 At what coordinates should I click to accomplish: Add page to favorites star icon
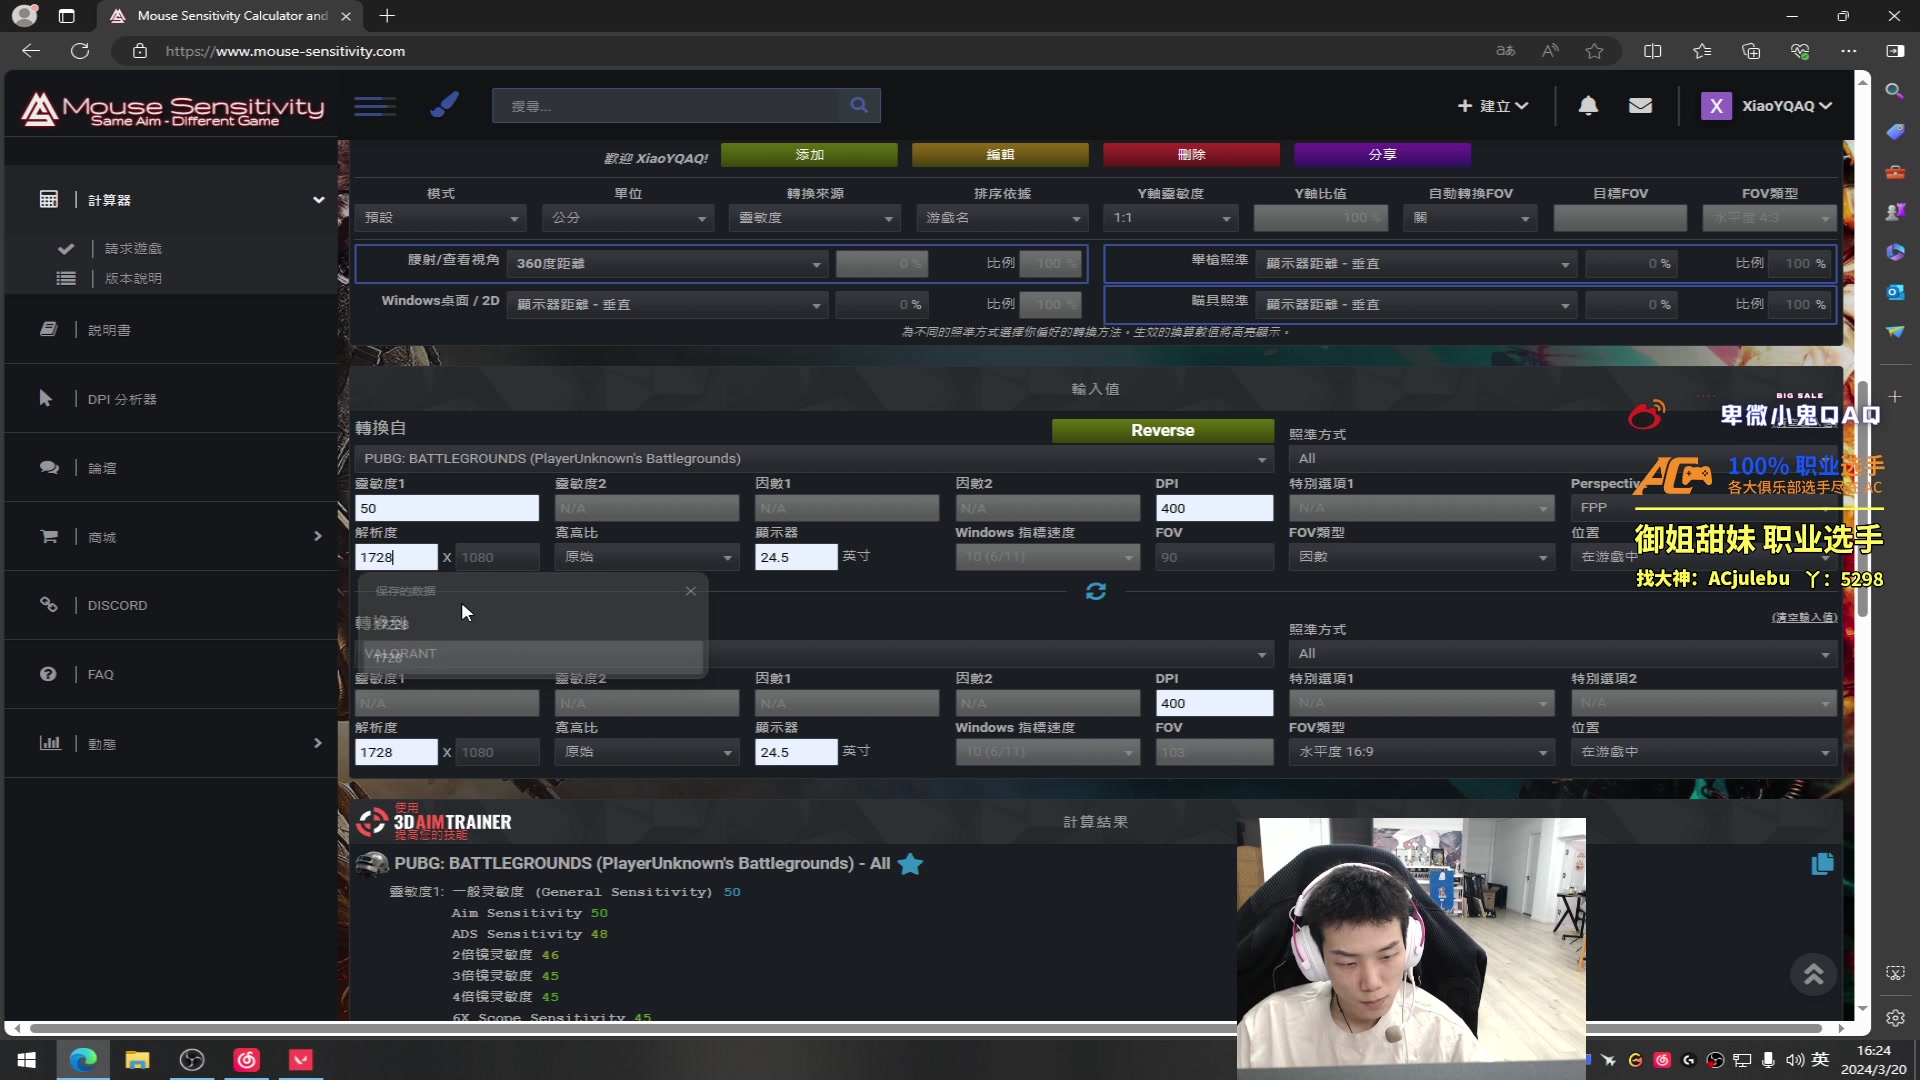(1594, 51)
